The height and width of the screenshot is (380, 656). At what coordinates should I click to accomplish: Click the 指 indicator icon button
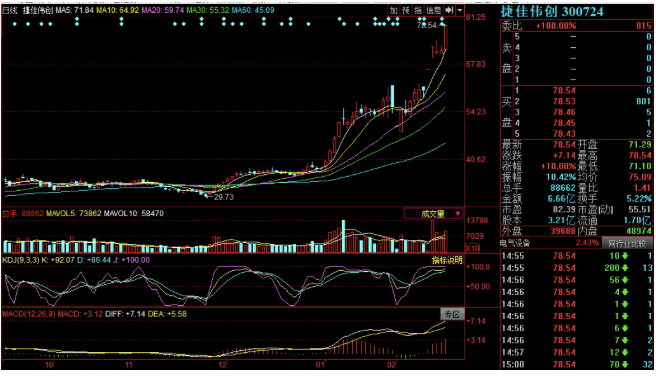coord(418,10)
